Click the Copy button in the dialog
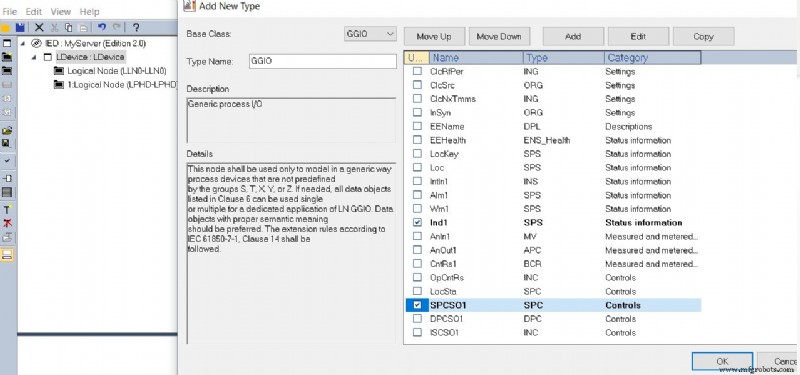This screenshot has width=800, height=375. [x=704, y=36]
